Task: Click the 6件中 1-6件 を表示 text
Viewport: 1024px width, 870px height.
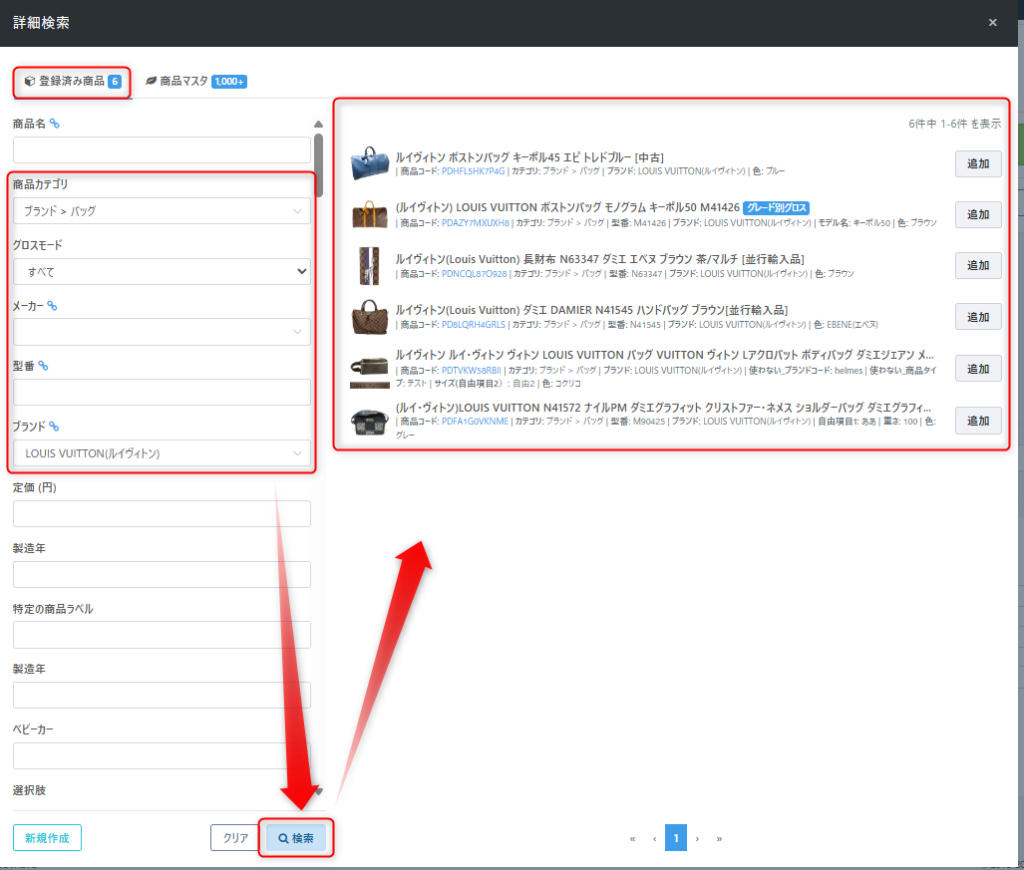Action: [x=954, y=123]
